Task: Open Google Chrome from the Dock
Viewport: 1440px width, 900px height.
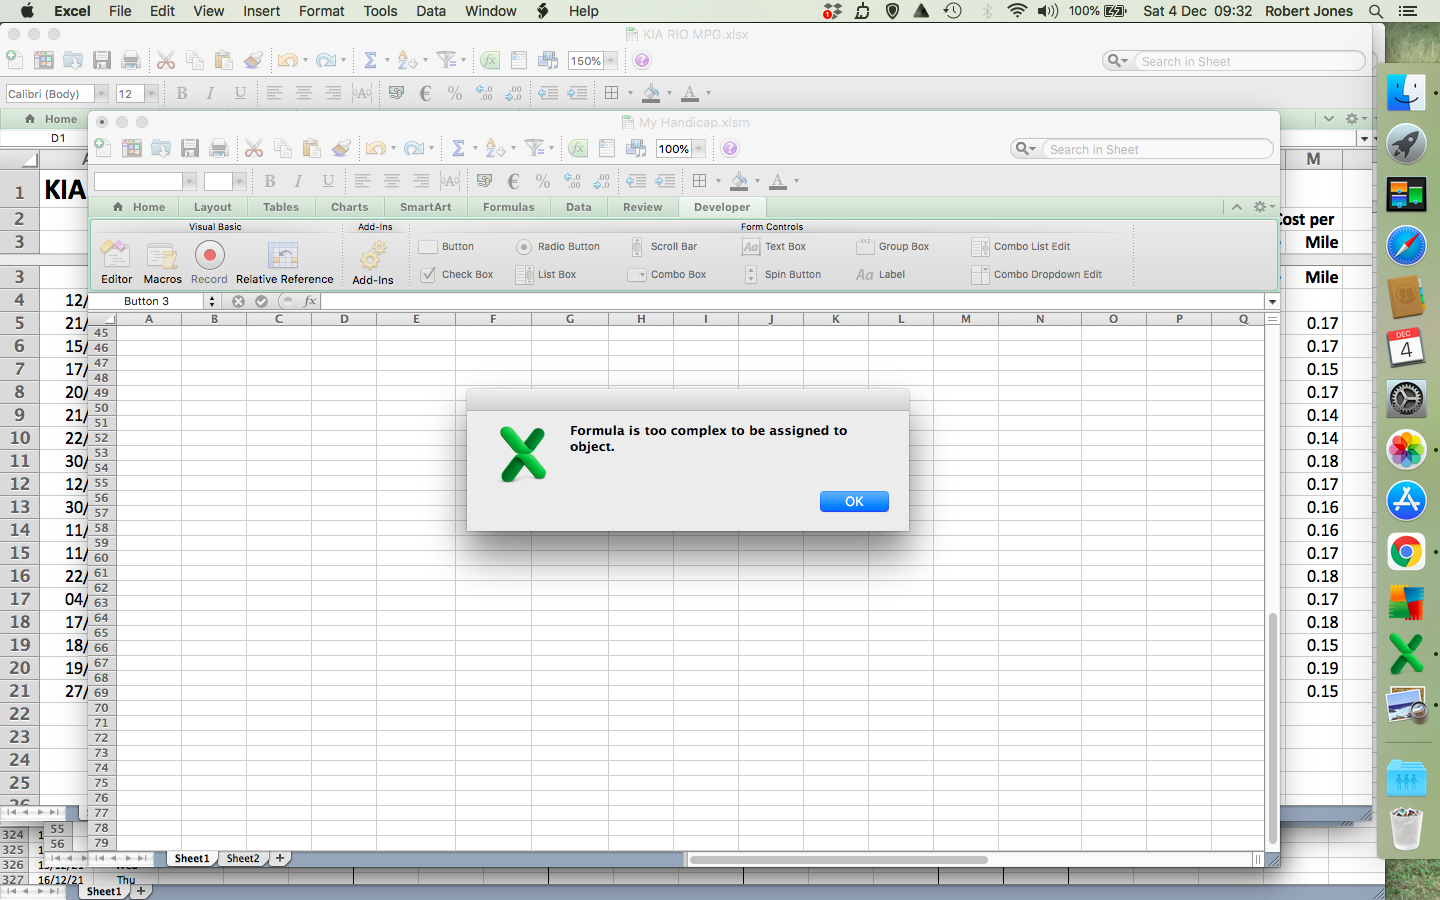Action: 1406,552
